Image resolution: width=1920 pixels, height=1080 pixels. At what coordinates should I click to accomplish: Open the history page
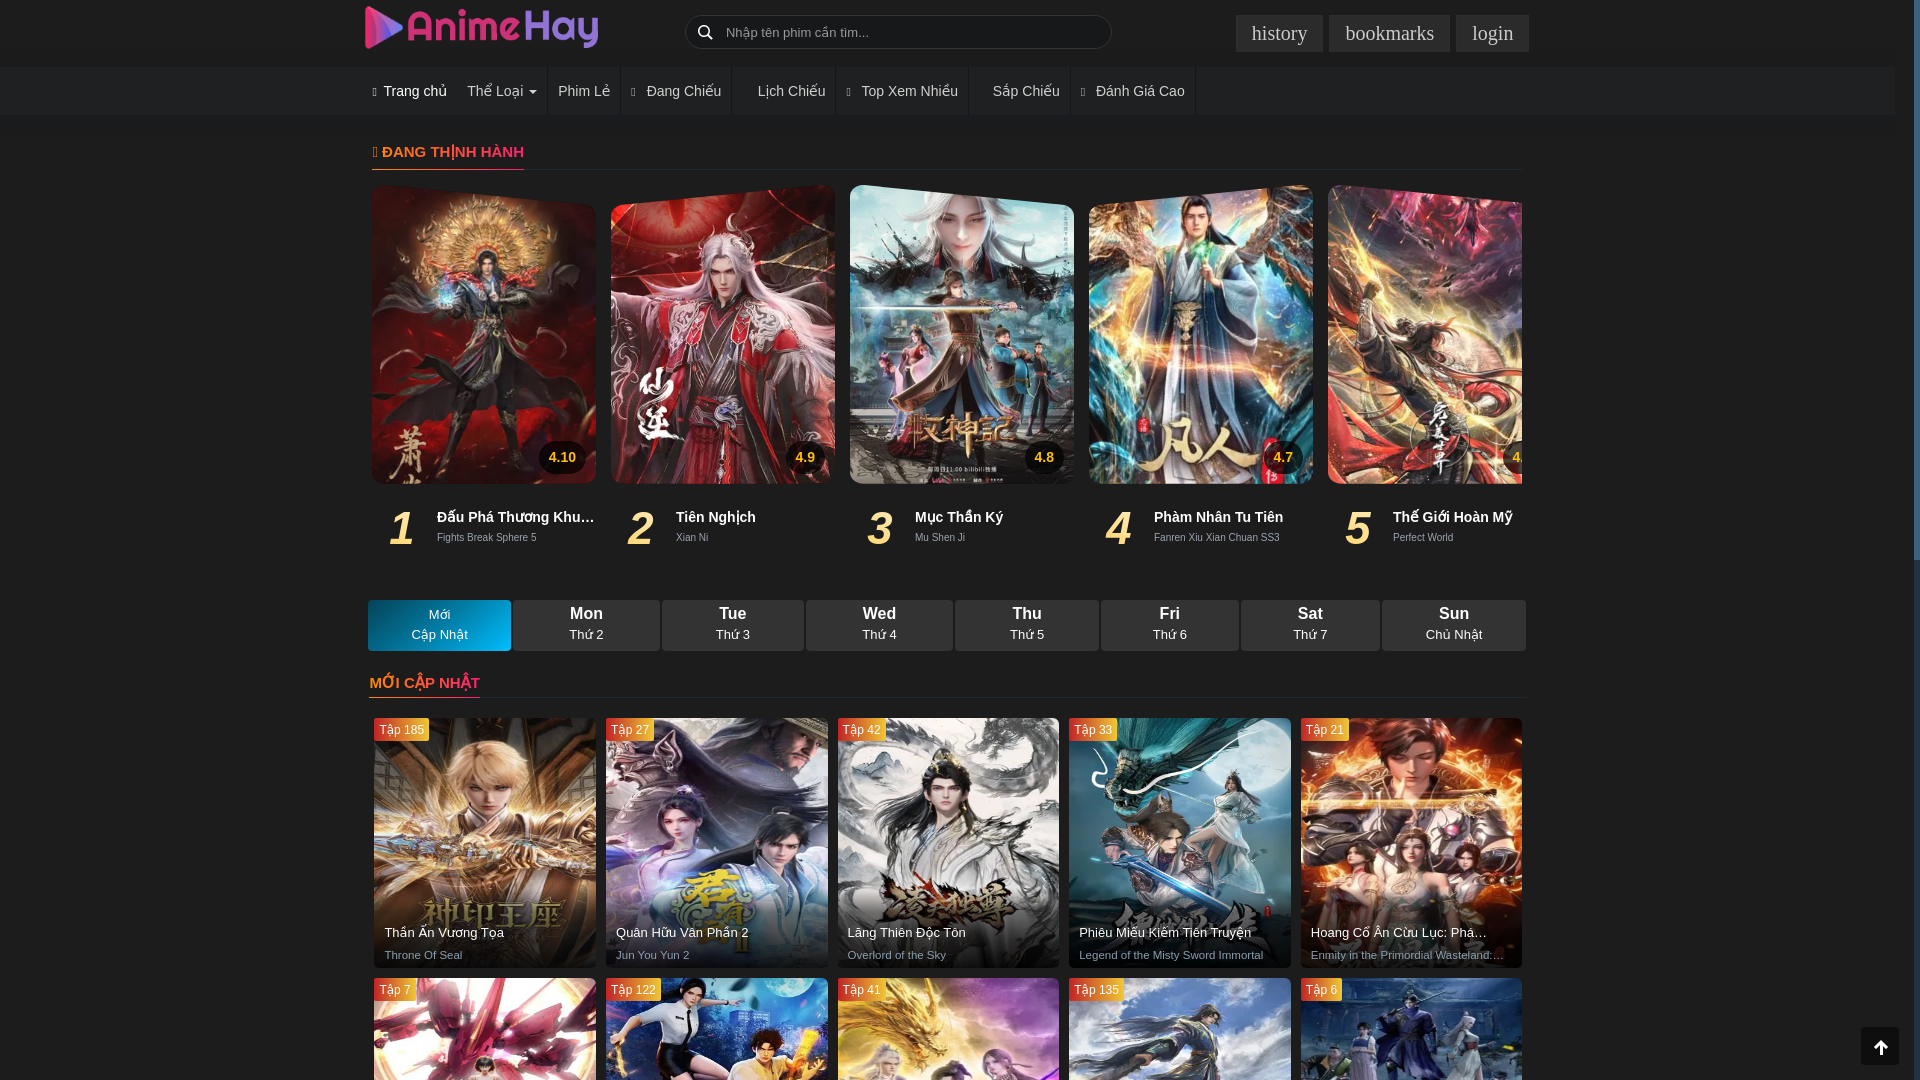(1279, 33)
